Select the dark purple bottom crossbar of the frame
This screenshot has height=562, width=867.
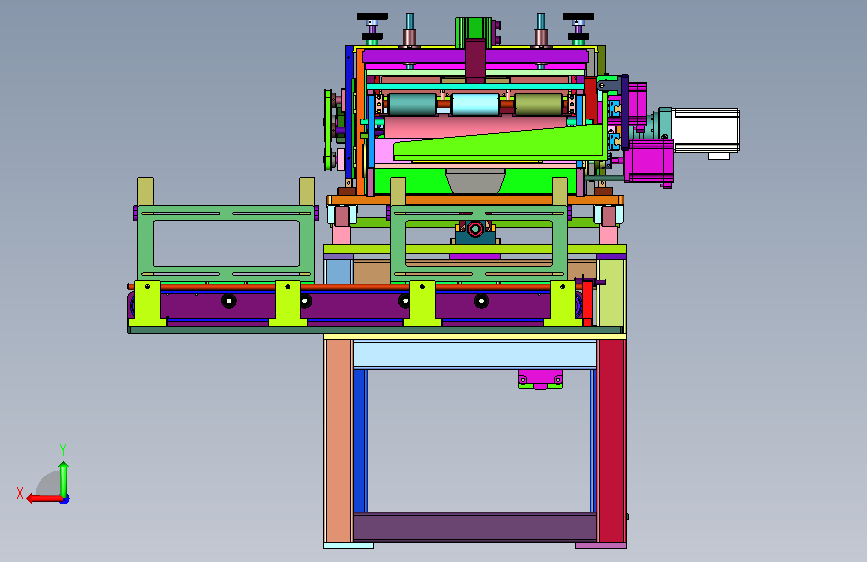pos(474,527)
